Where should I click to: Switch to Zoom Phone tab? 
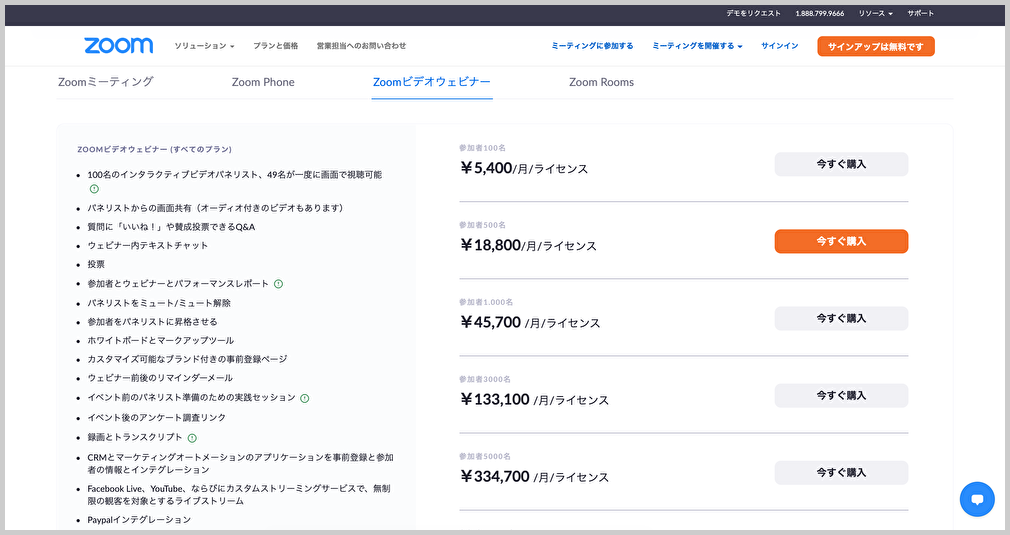pyautogui.click(x=263, y=82)
